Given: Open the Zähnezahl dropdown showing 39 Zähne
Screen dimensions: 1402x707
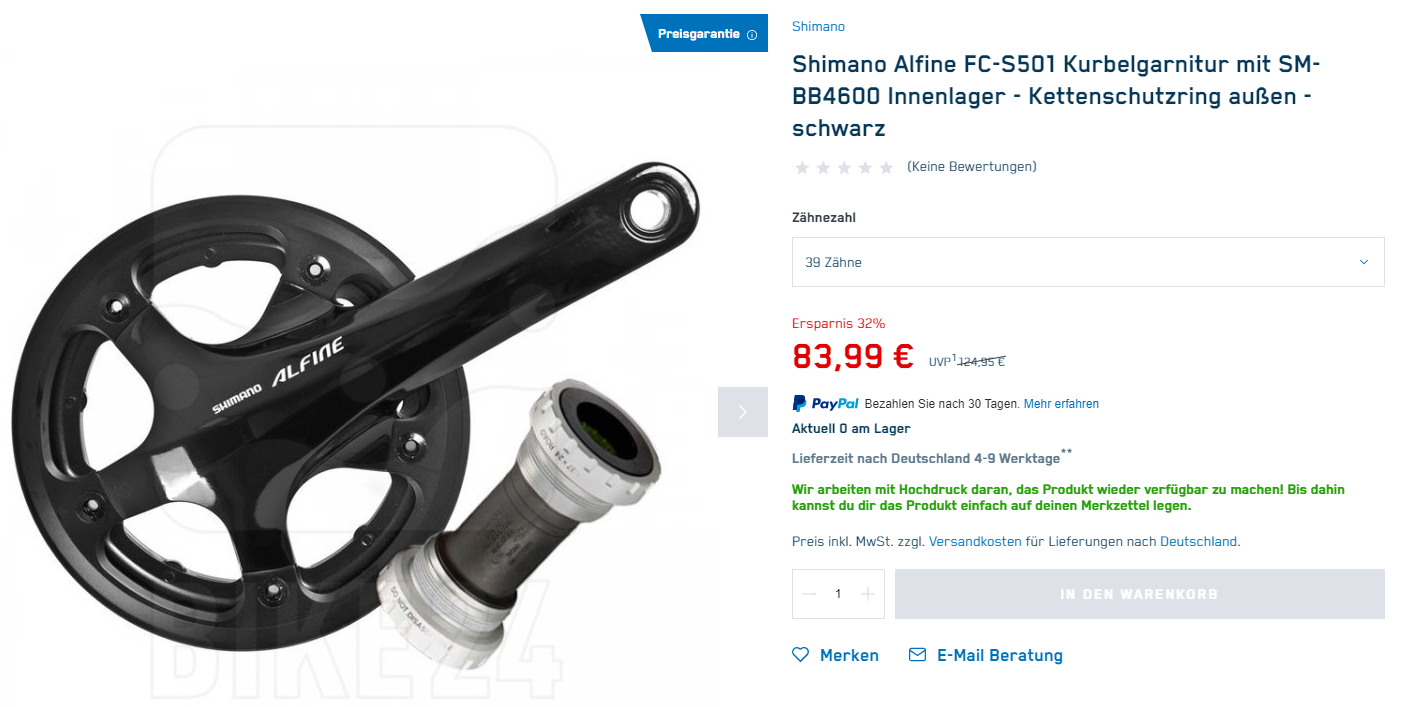Looking at the screenshot, I should (1088, 262).
